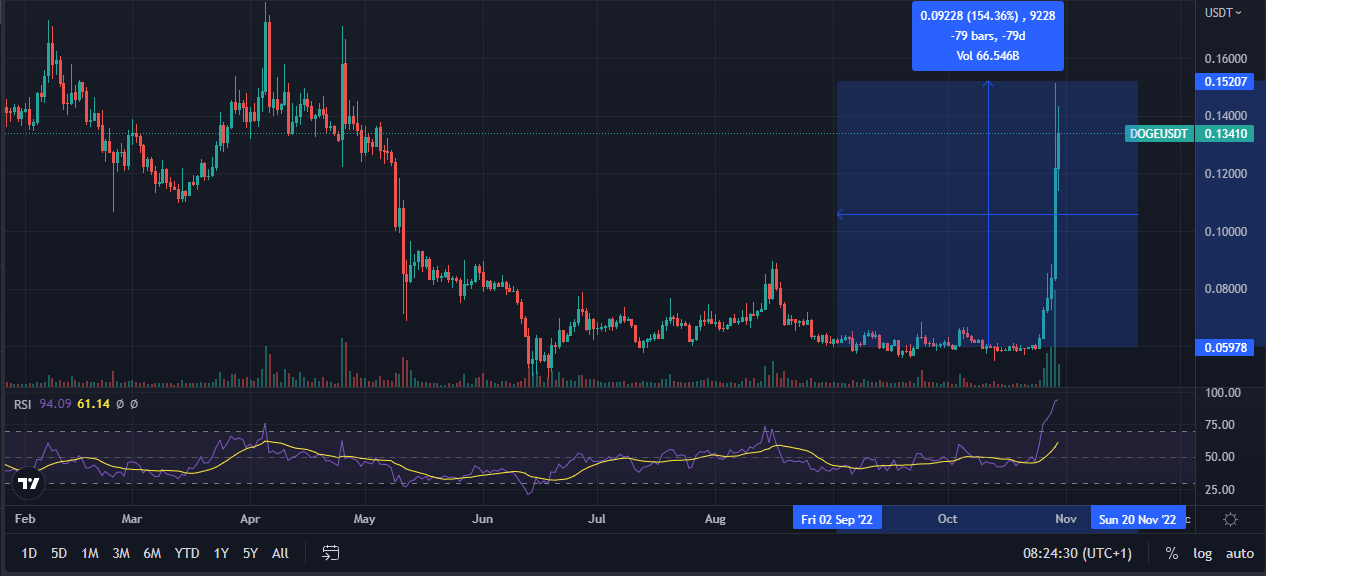The image size is (1359, 576).
Task: Click RSI value 94.09
Action: click(x=53, y=404)
